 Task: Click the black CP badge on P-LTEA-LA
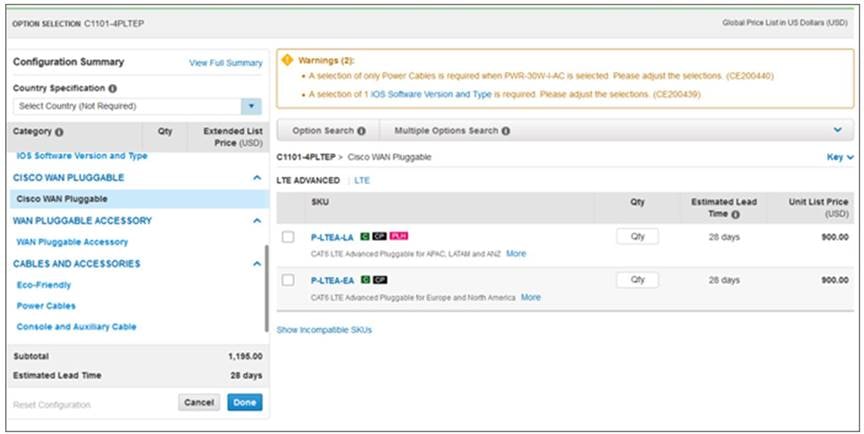(379, 236)
